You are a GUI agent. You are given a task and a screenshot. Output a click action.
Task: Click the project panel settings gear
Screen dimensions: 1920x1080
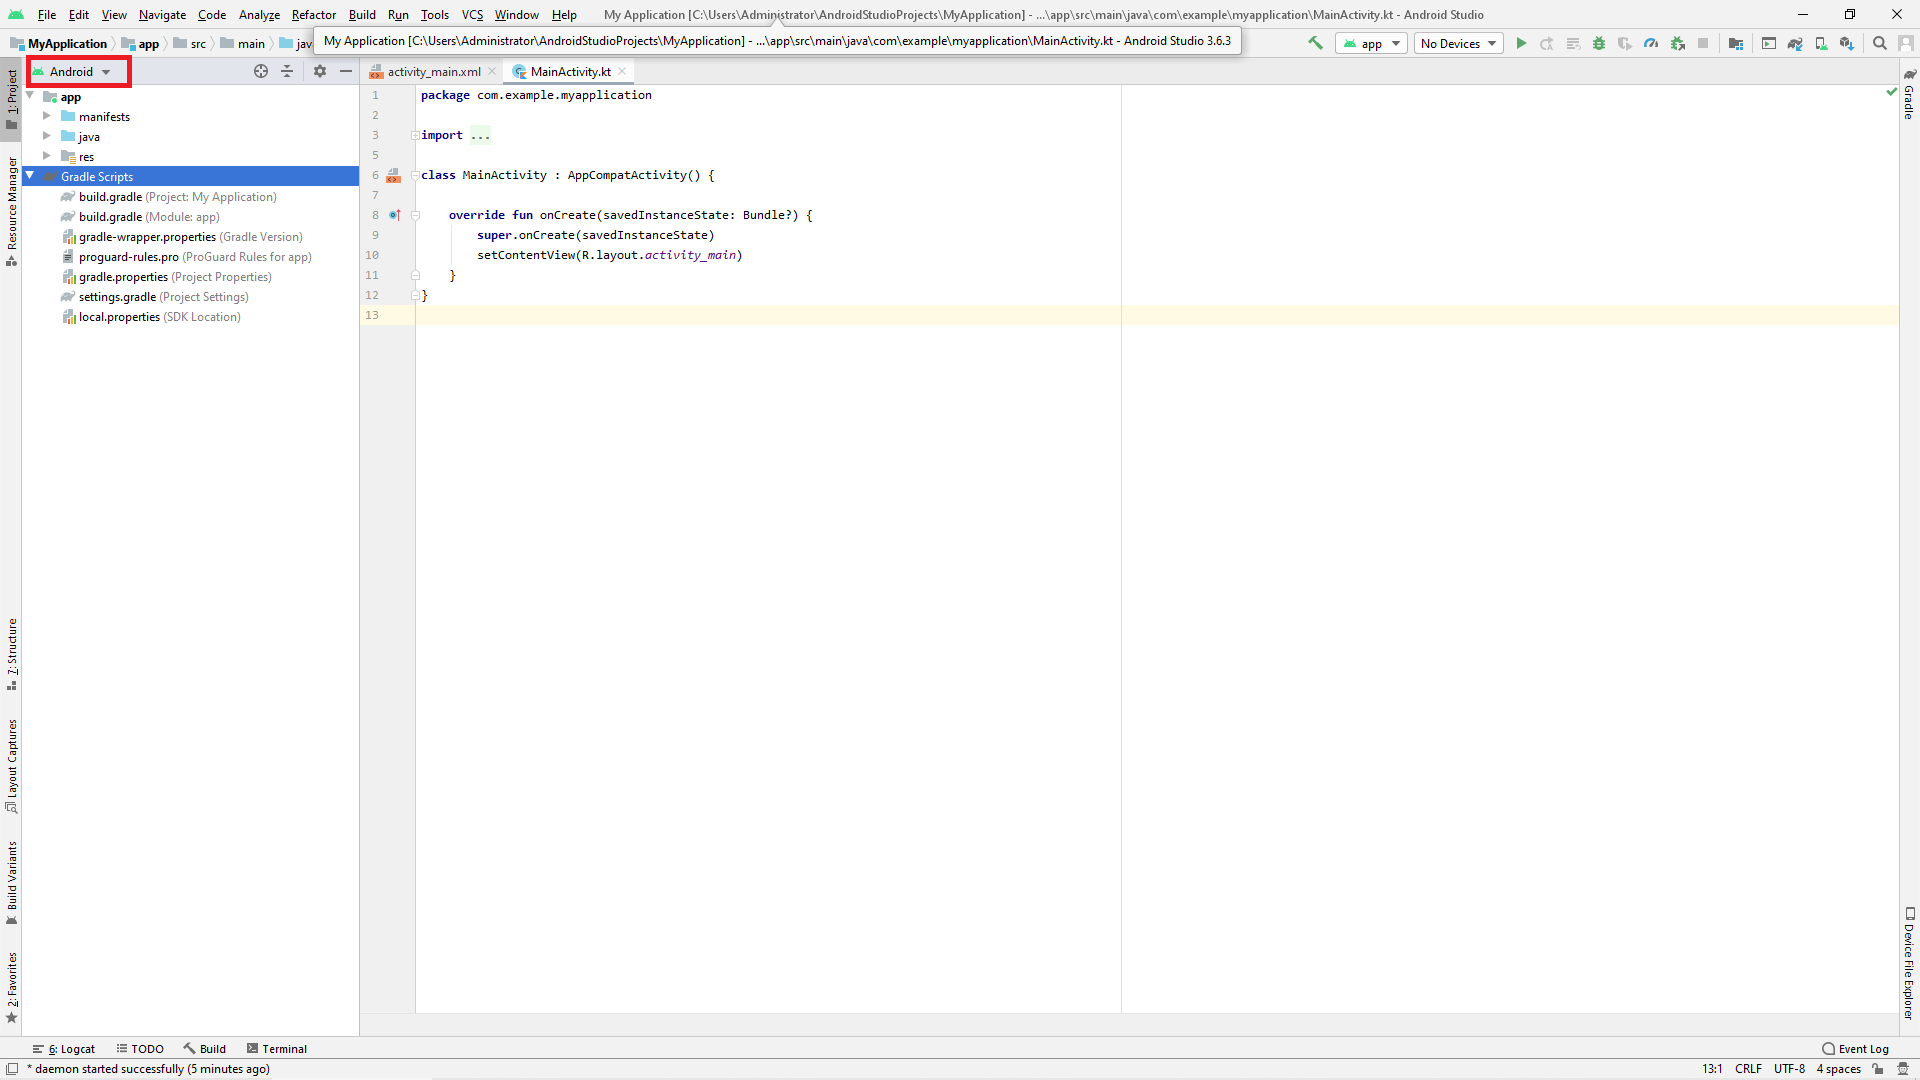tap(320, 71)
